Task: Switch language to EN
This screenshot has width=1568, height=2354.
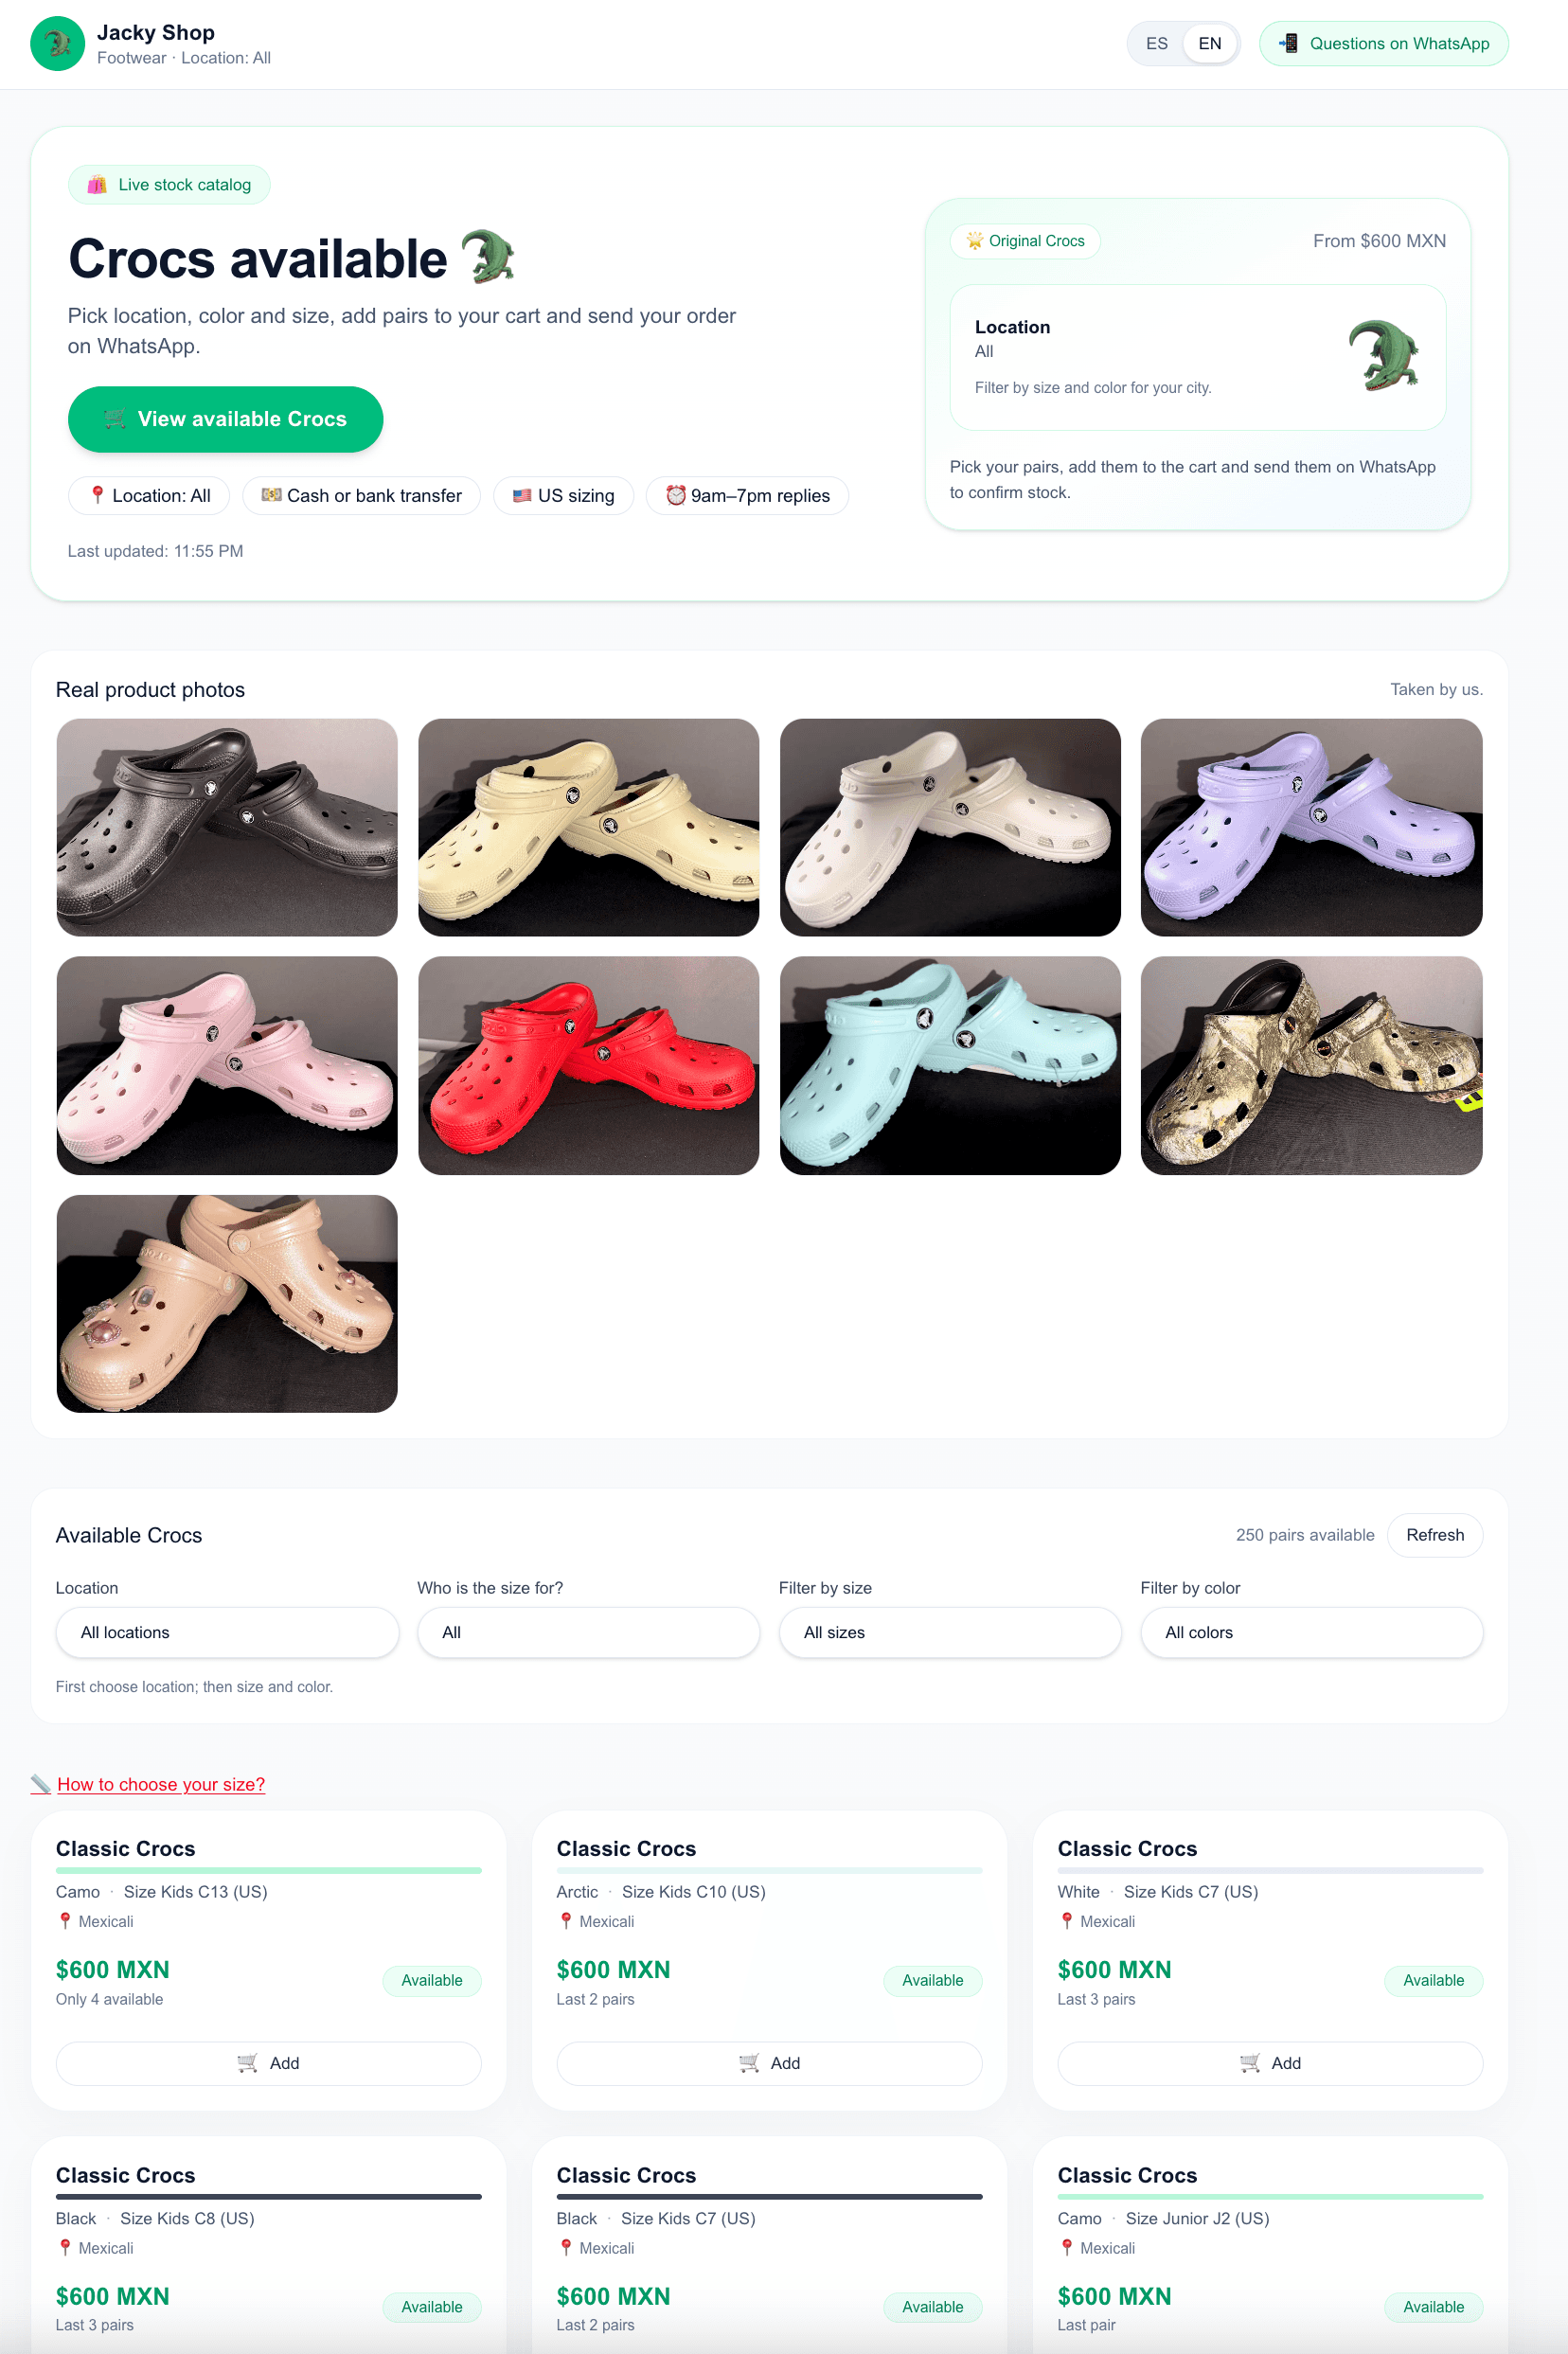Action: click(x=1209, y=44)
